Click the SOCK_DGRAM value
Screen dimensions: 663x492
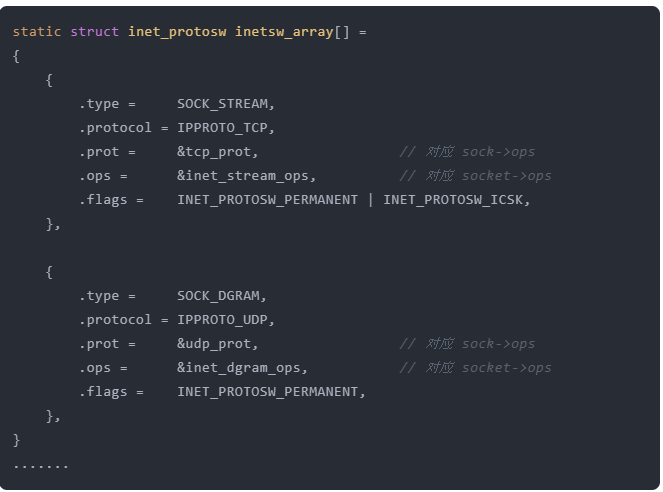tap(221, 296)
